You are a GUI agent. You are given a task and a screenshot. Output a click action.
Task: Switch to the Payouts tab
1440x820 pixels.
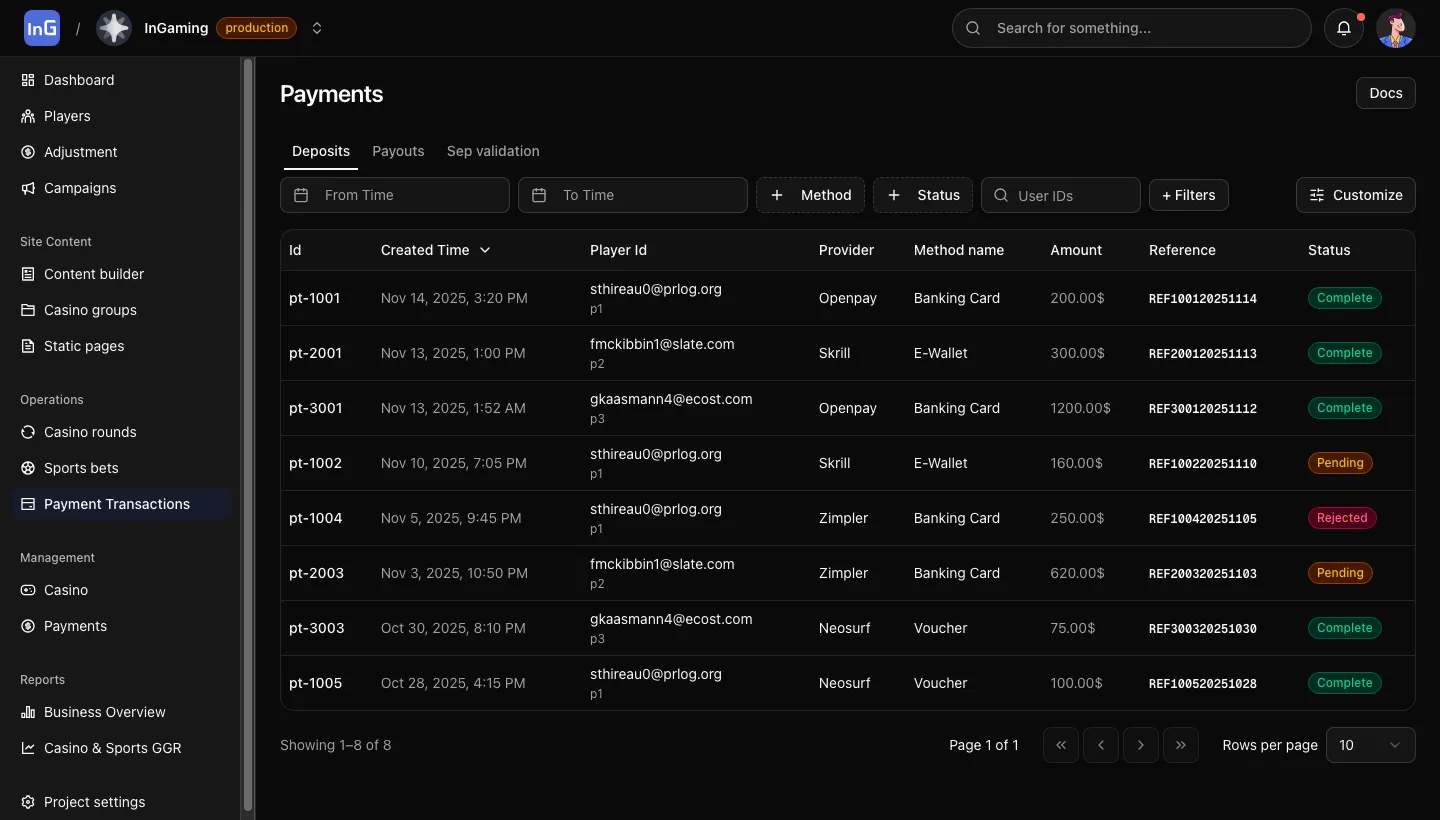point(398,151)
